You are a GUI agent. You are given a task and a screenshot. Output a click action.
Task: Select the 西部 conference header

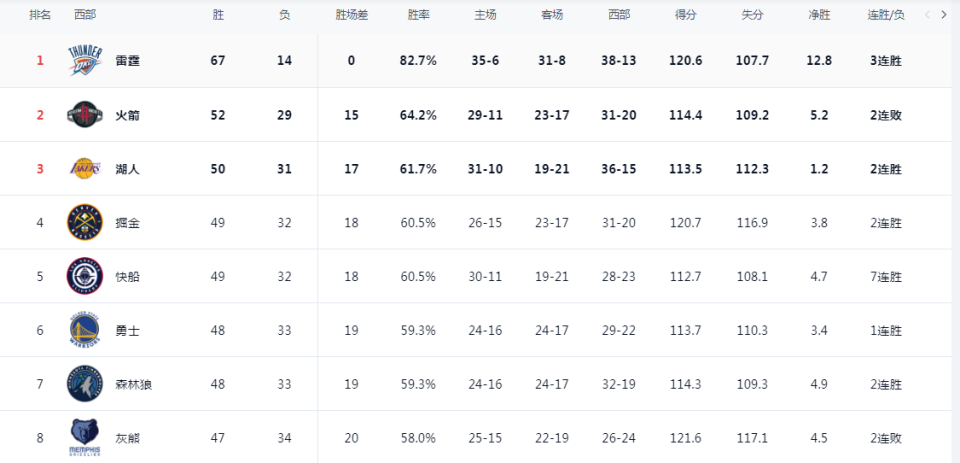tap(86, 16)
